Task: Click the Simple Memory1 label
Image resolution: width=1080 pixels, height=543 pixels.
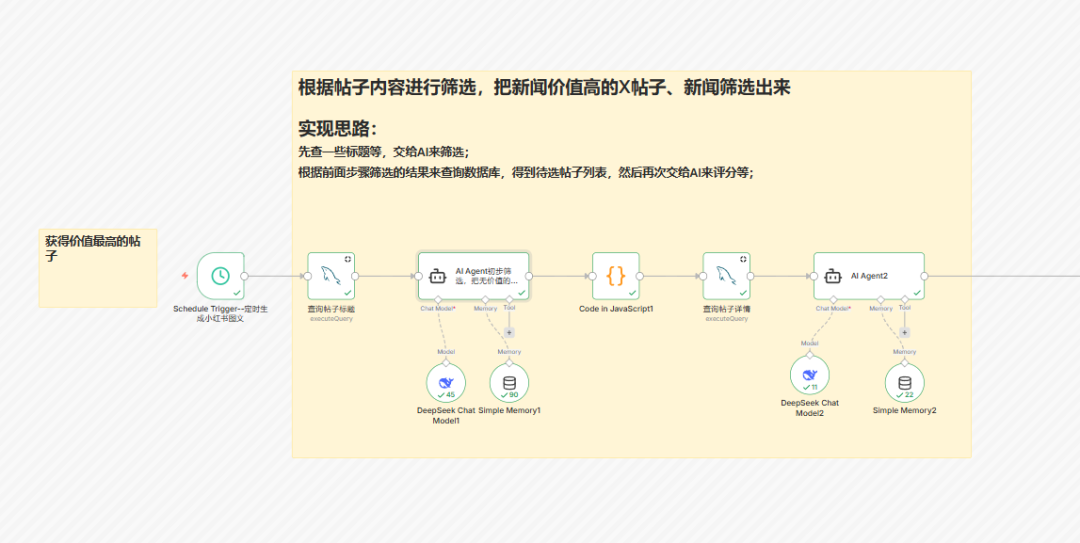Action: [x=510, y=410]
